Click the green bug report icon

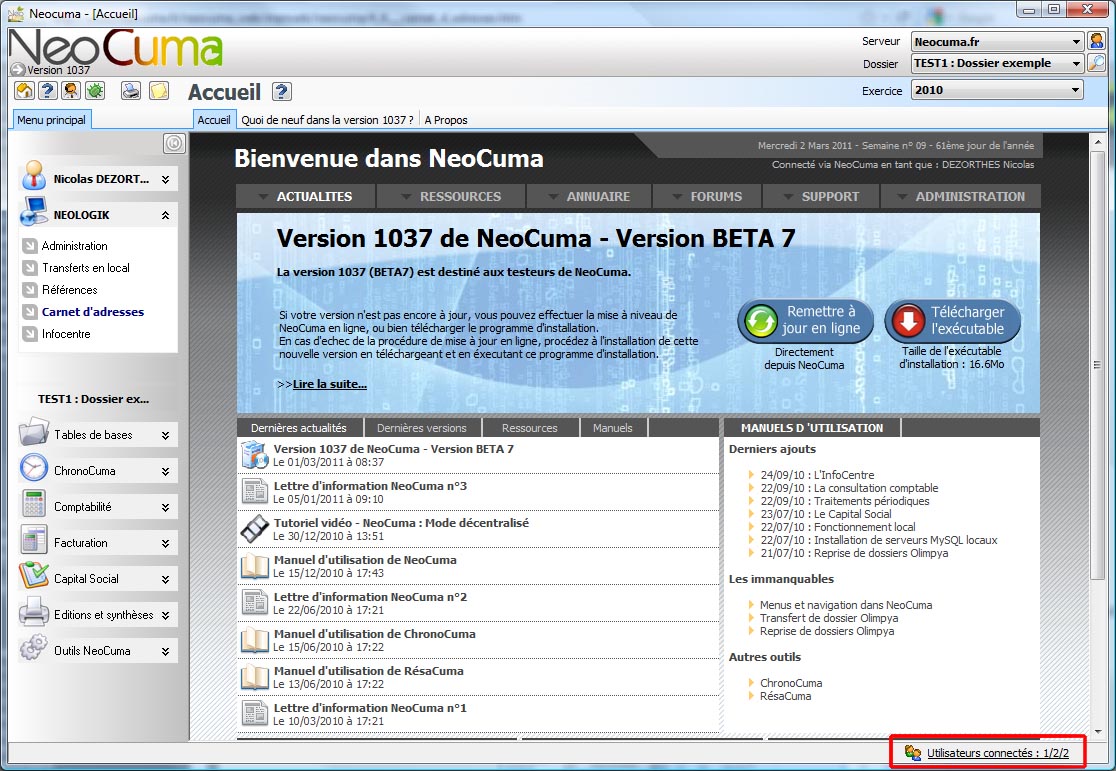[x=95, y=90]
